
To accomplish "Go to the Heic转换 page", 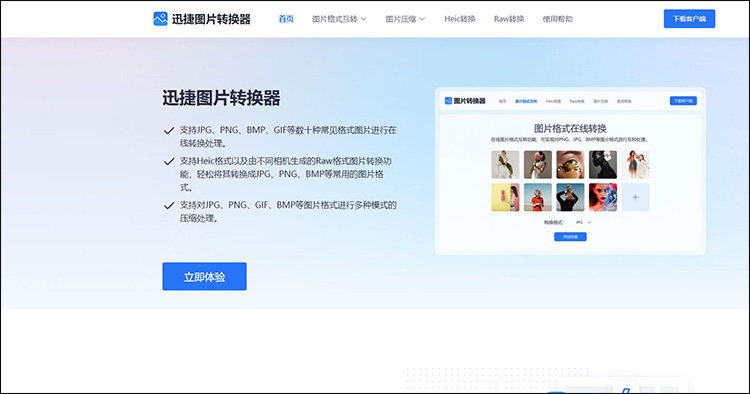I will pyautogui.click(x=460, y=19).
